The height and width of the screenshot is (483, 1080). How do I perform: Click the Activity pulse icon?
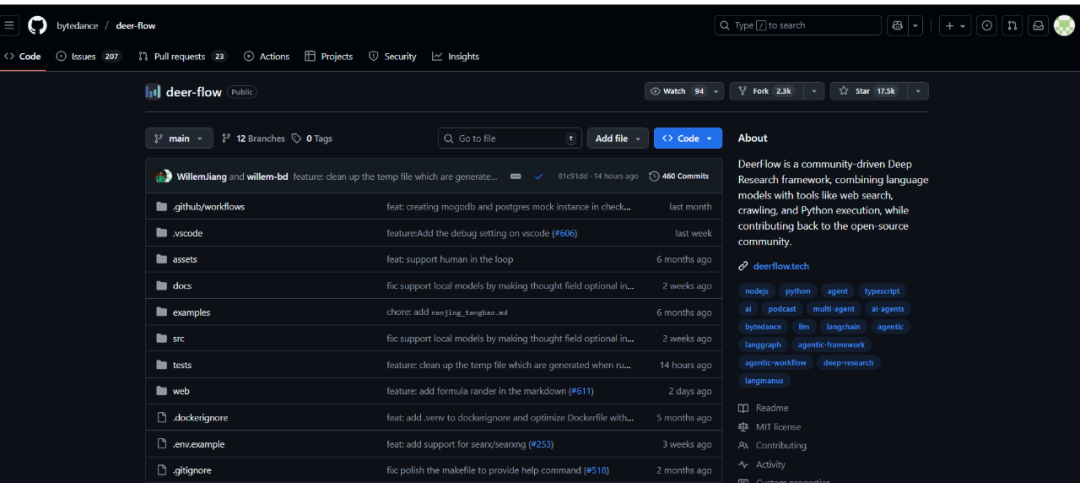point(743,464)
